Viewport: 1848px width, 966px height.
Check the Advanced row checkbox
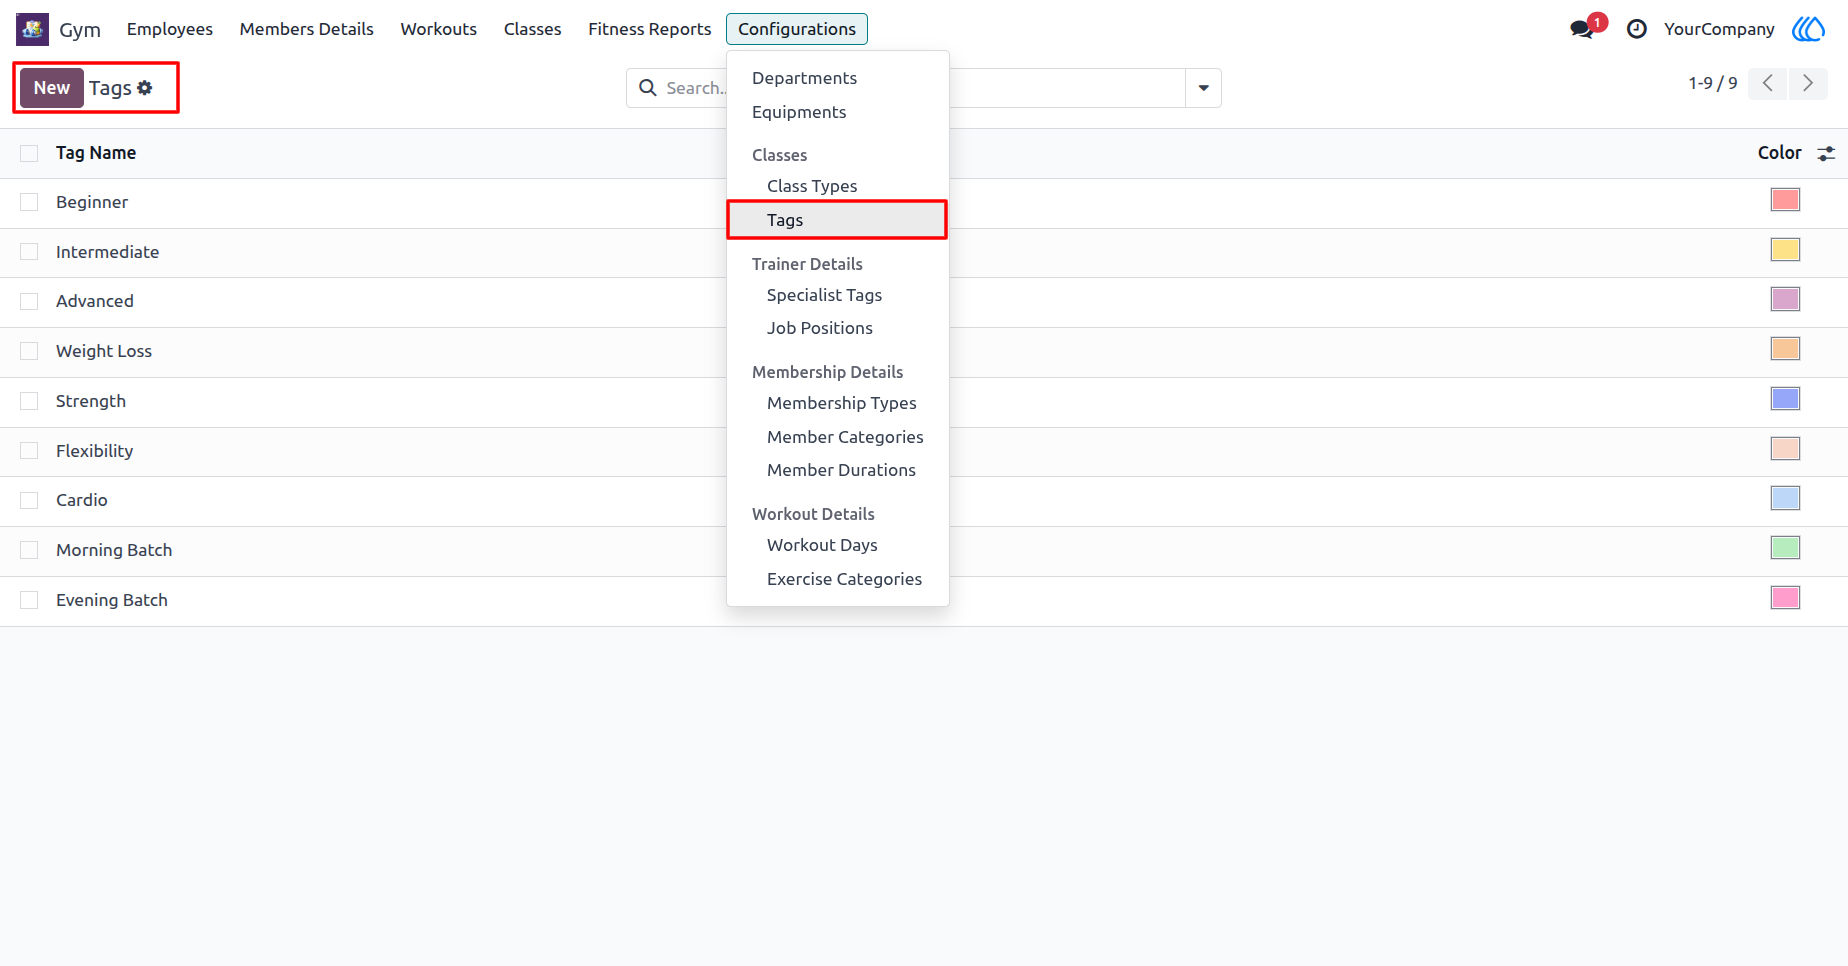click(29, 301)
